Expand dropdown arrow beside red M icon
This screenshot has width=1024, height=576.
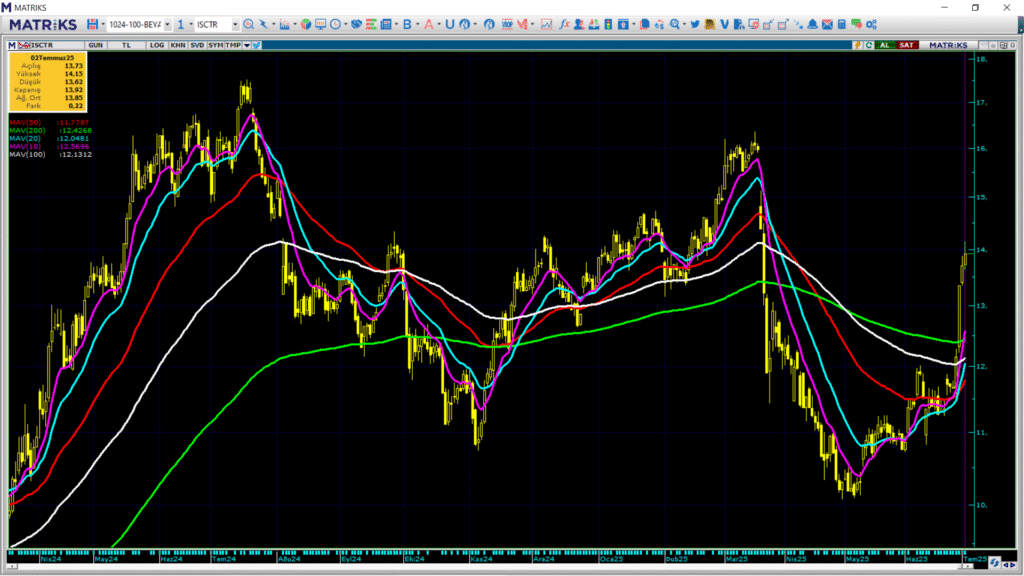point(532,24)
